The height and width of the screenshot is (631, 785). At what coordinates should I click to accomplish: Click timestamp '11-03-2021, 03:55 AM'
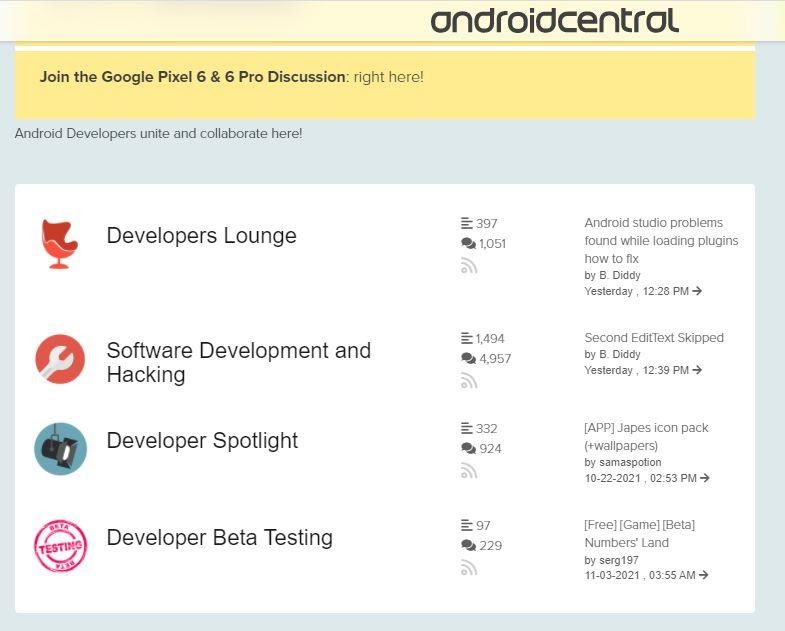(640, 575)
